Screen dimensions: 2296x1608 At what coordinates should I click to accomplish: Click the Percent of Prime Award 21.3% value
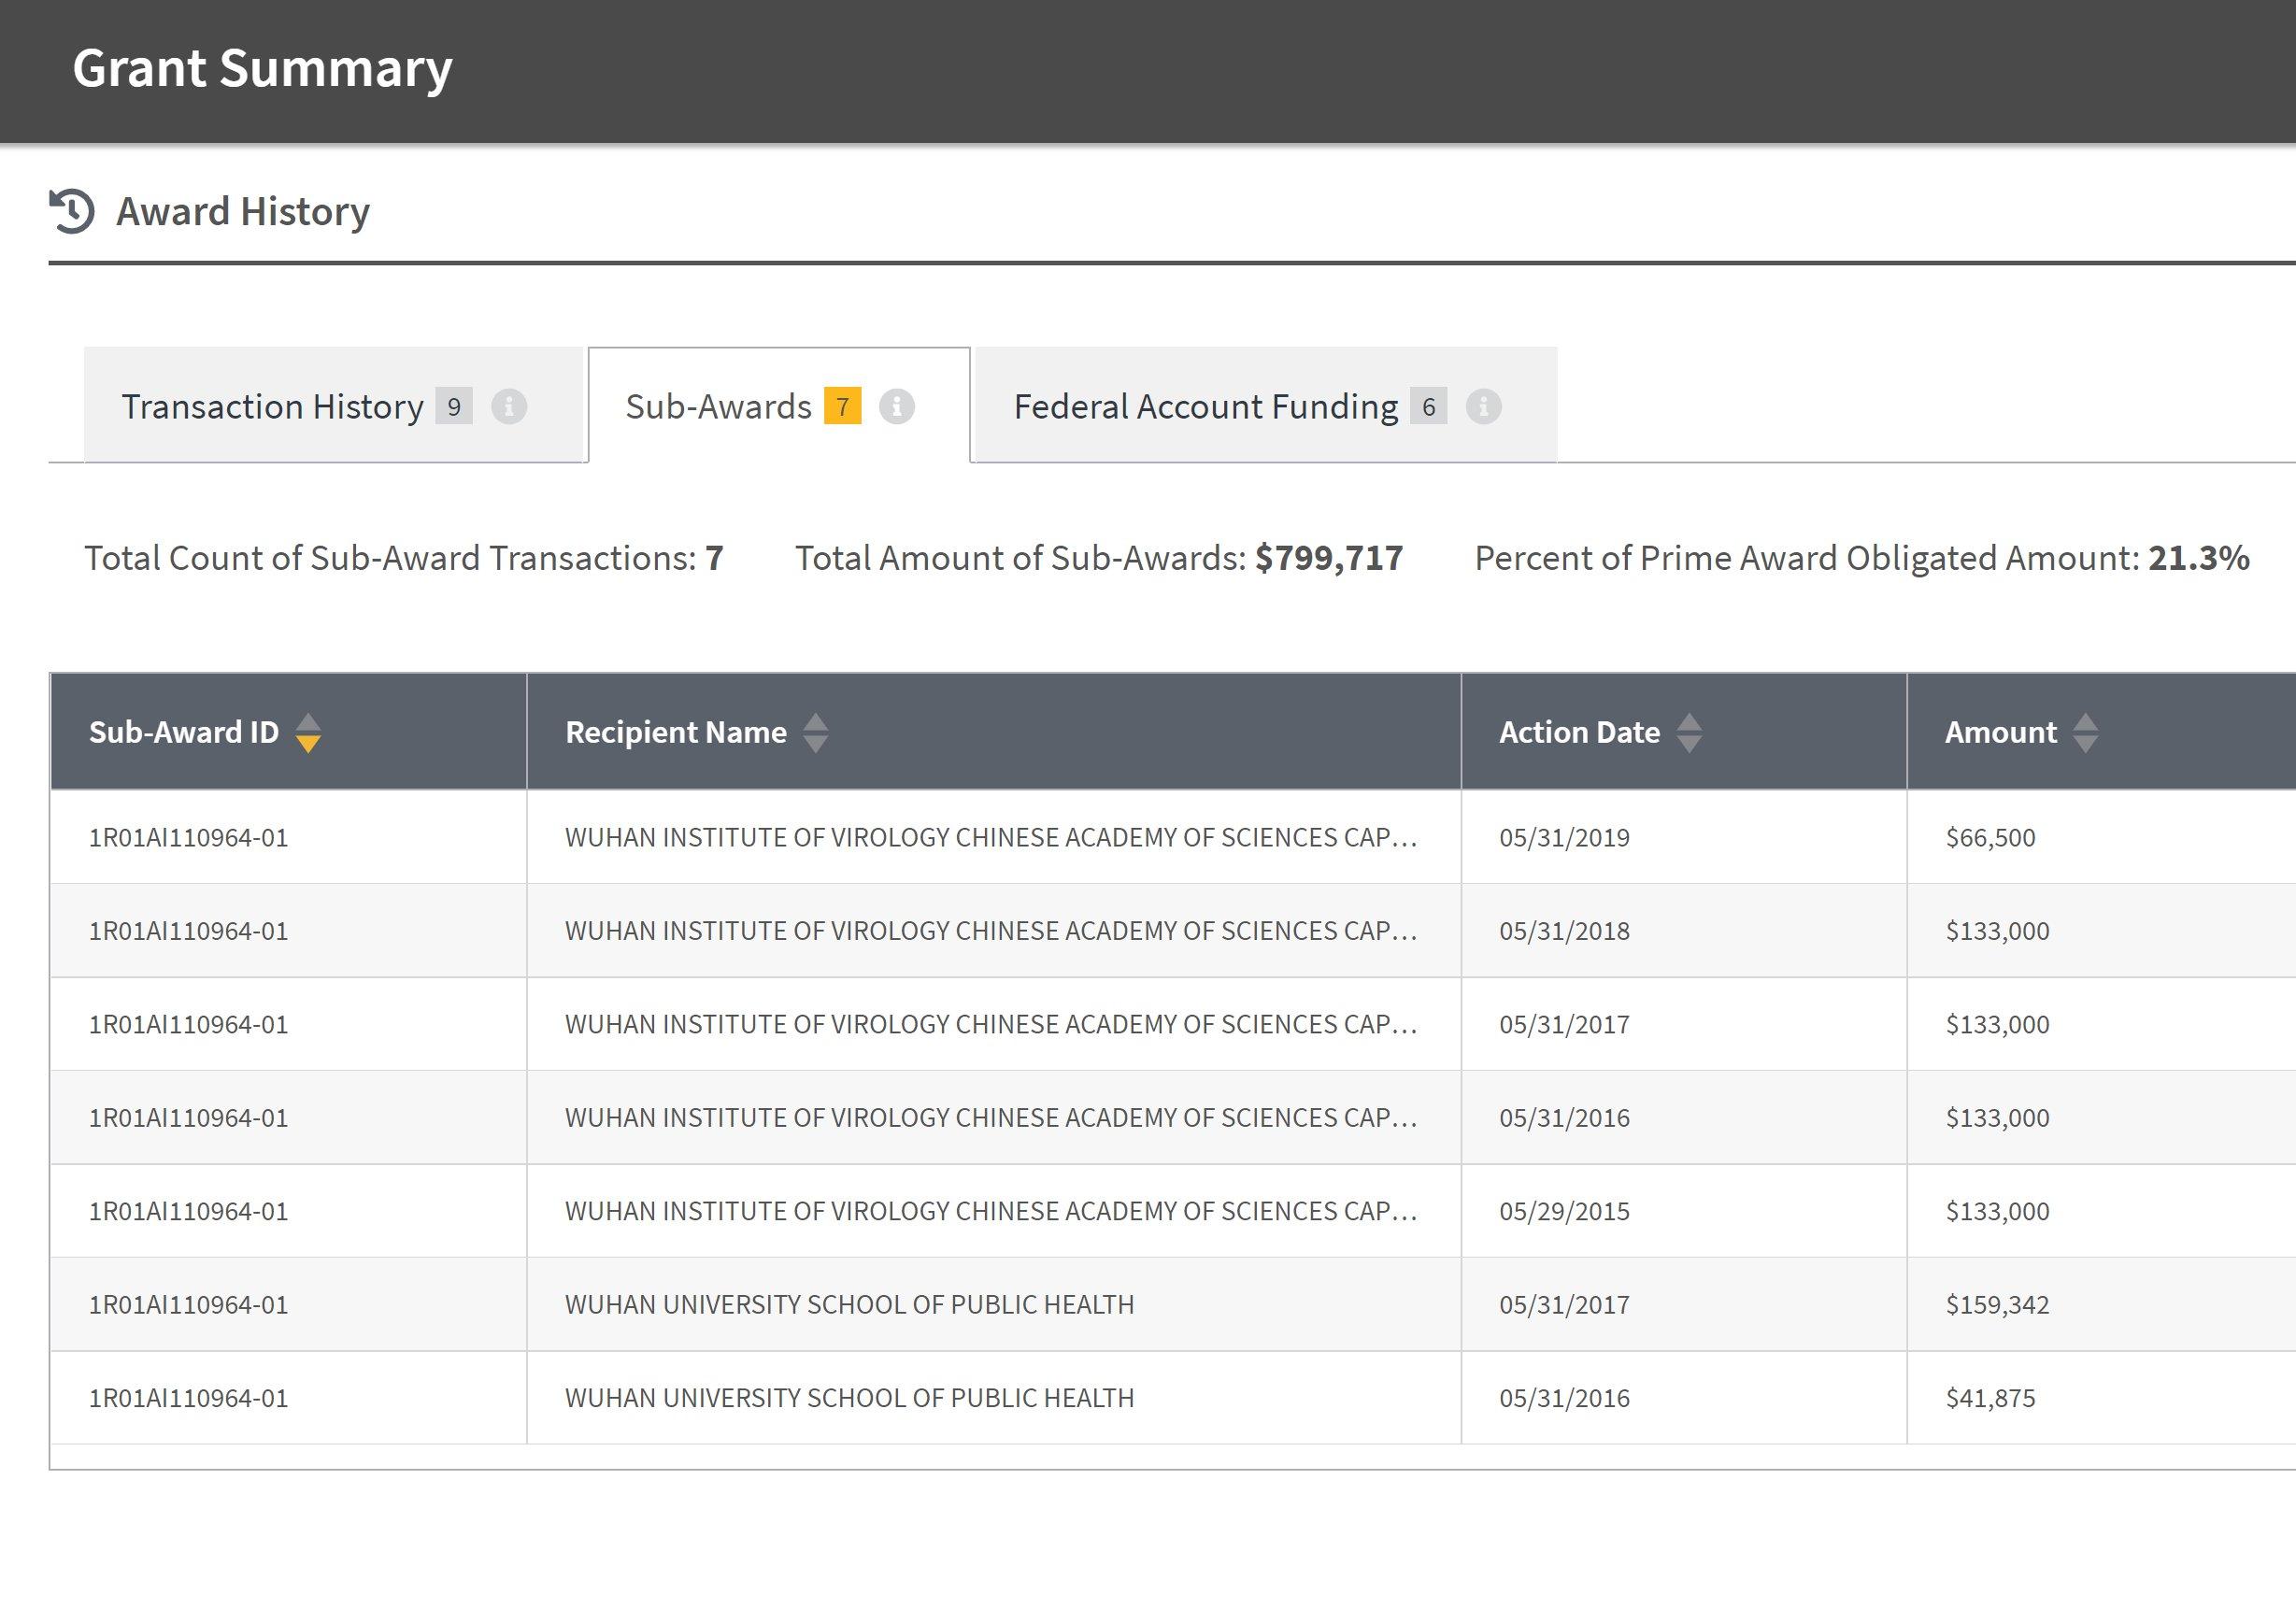pos(2199,558)
